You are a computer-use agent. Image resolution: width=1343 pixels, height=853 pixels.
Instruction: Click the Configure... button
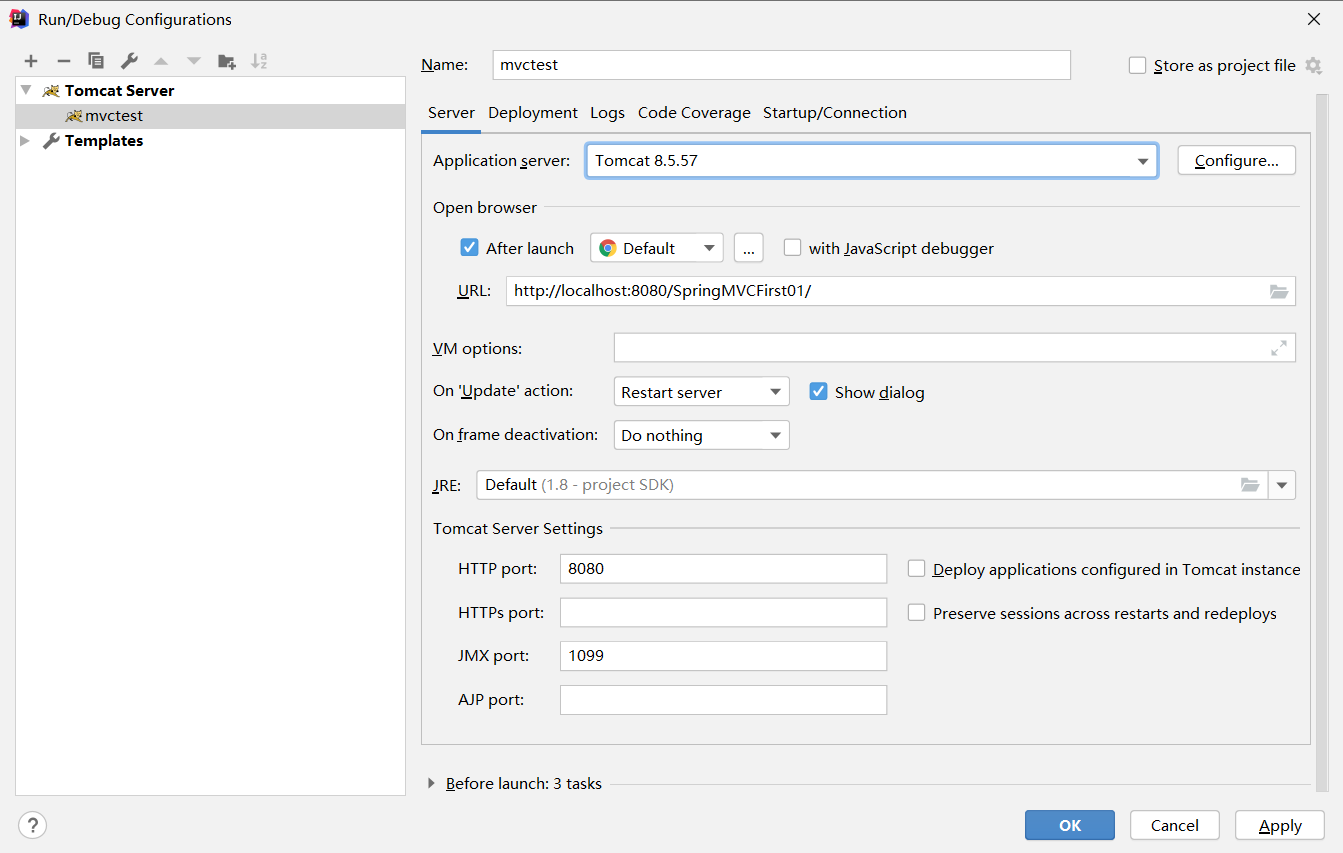(x=1236, y=161)
